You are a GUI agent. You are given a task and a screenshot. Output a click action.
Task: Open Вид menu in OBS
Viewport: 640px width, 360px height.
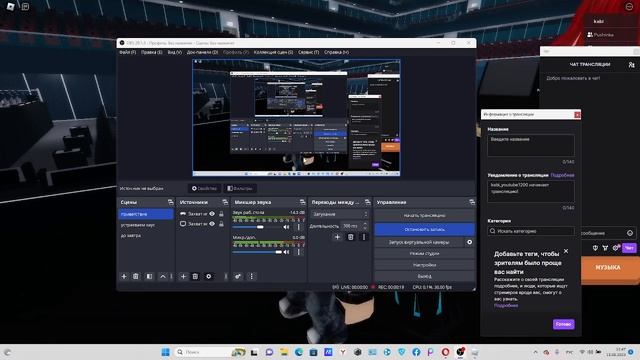pos(174,52)
